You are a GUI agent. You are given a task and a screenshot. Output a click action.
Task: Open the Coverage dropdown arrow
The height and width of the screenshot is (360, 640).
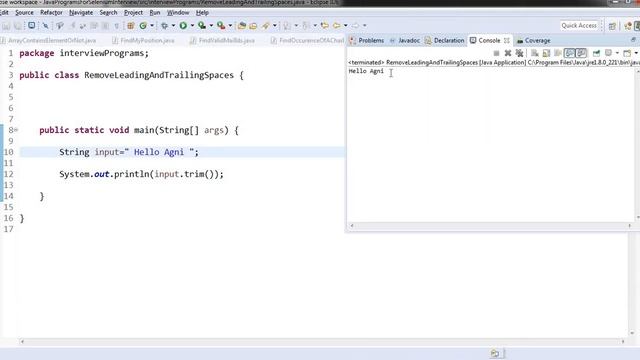[211, 26]
